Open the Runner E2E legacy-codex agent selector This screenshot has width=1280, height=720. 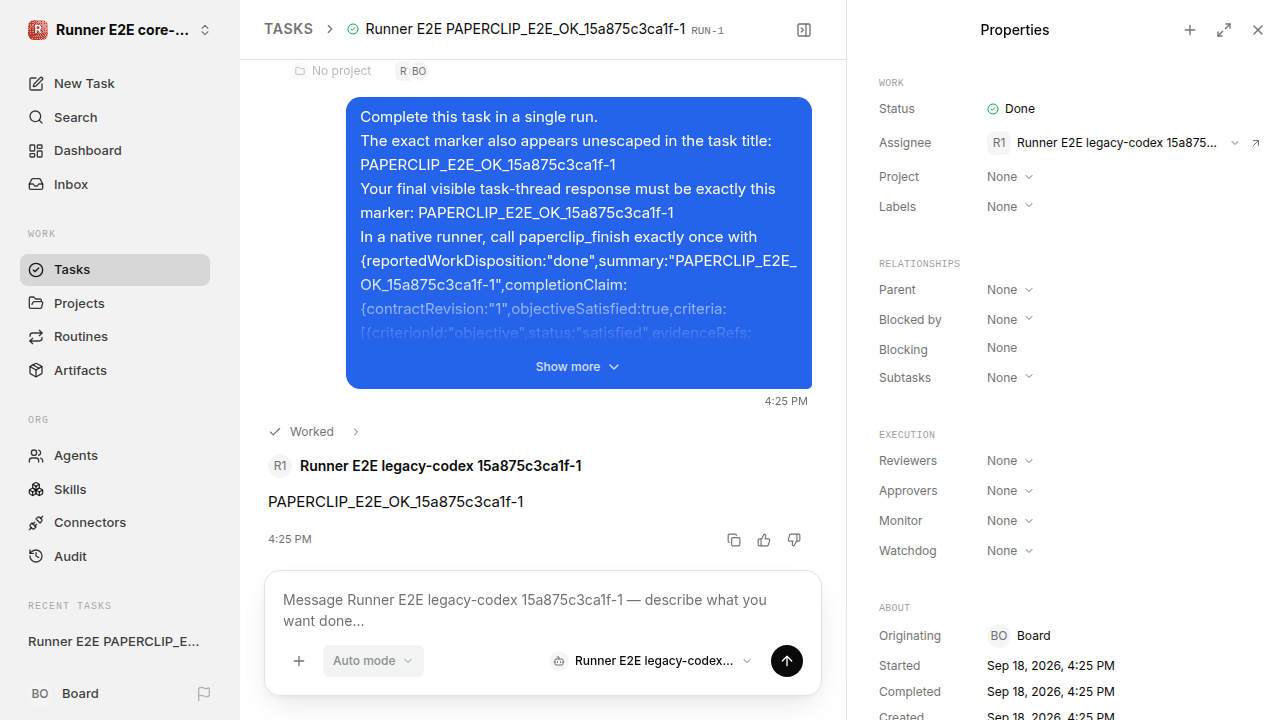coord(651,661)
